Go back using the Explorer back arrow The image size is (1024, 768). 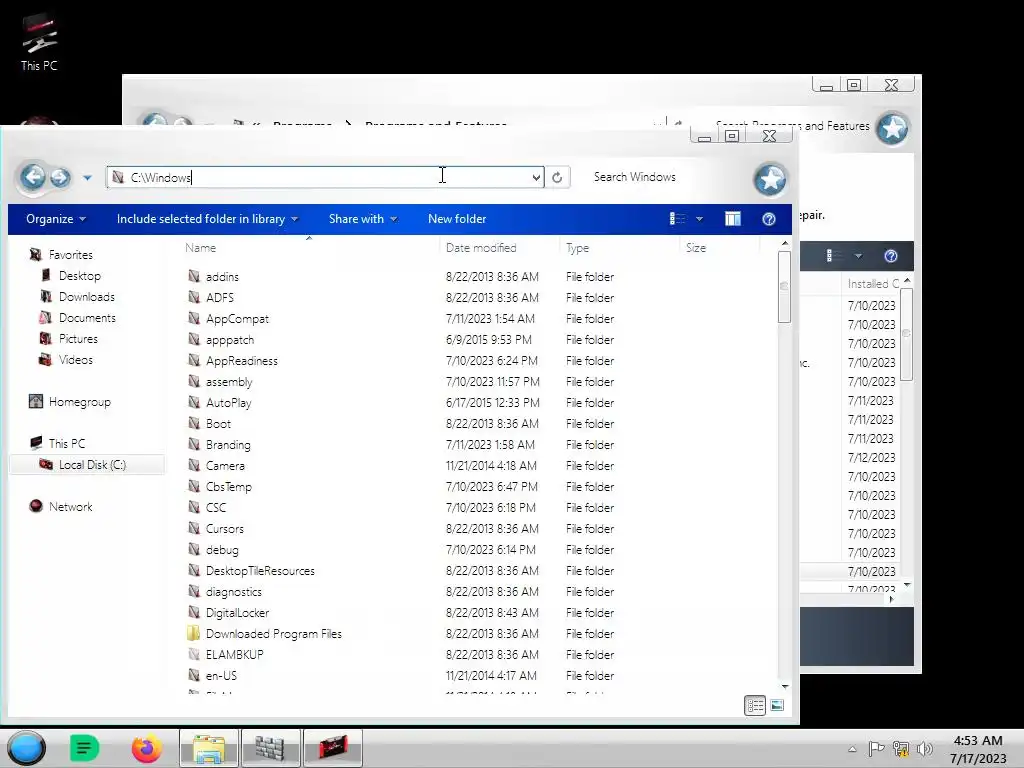[33, 176]
